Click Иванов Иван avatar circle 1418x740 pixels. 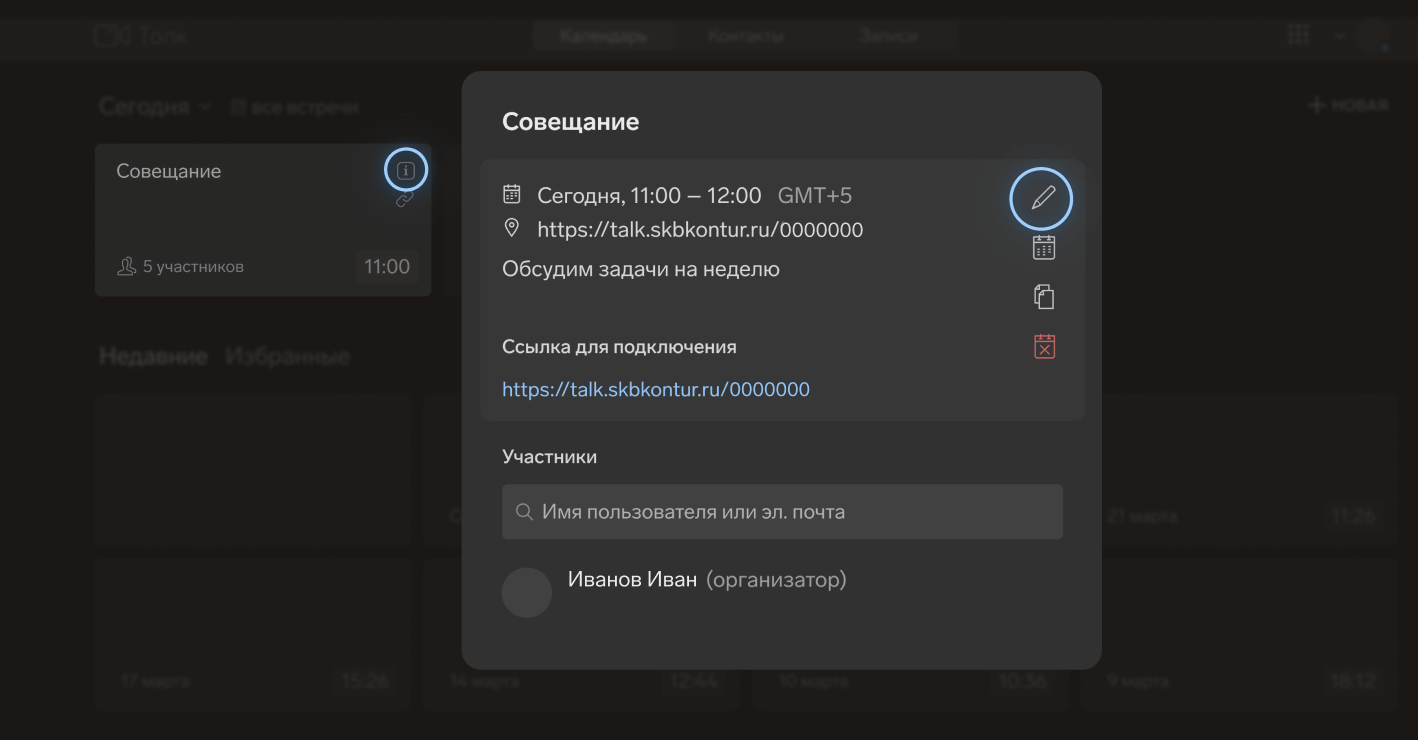point(526,592)
